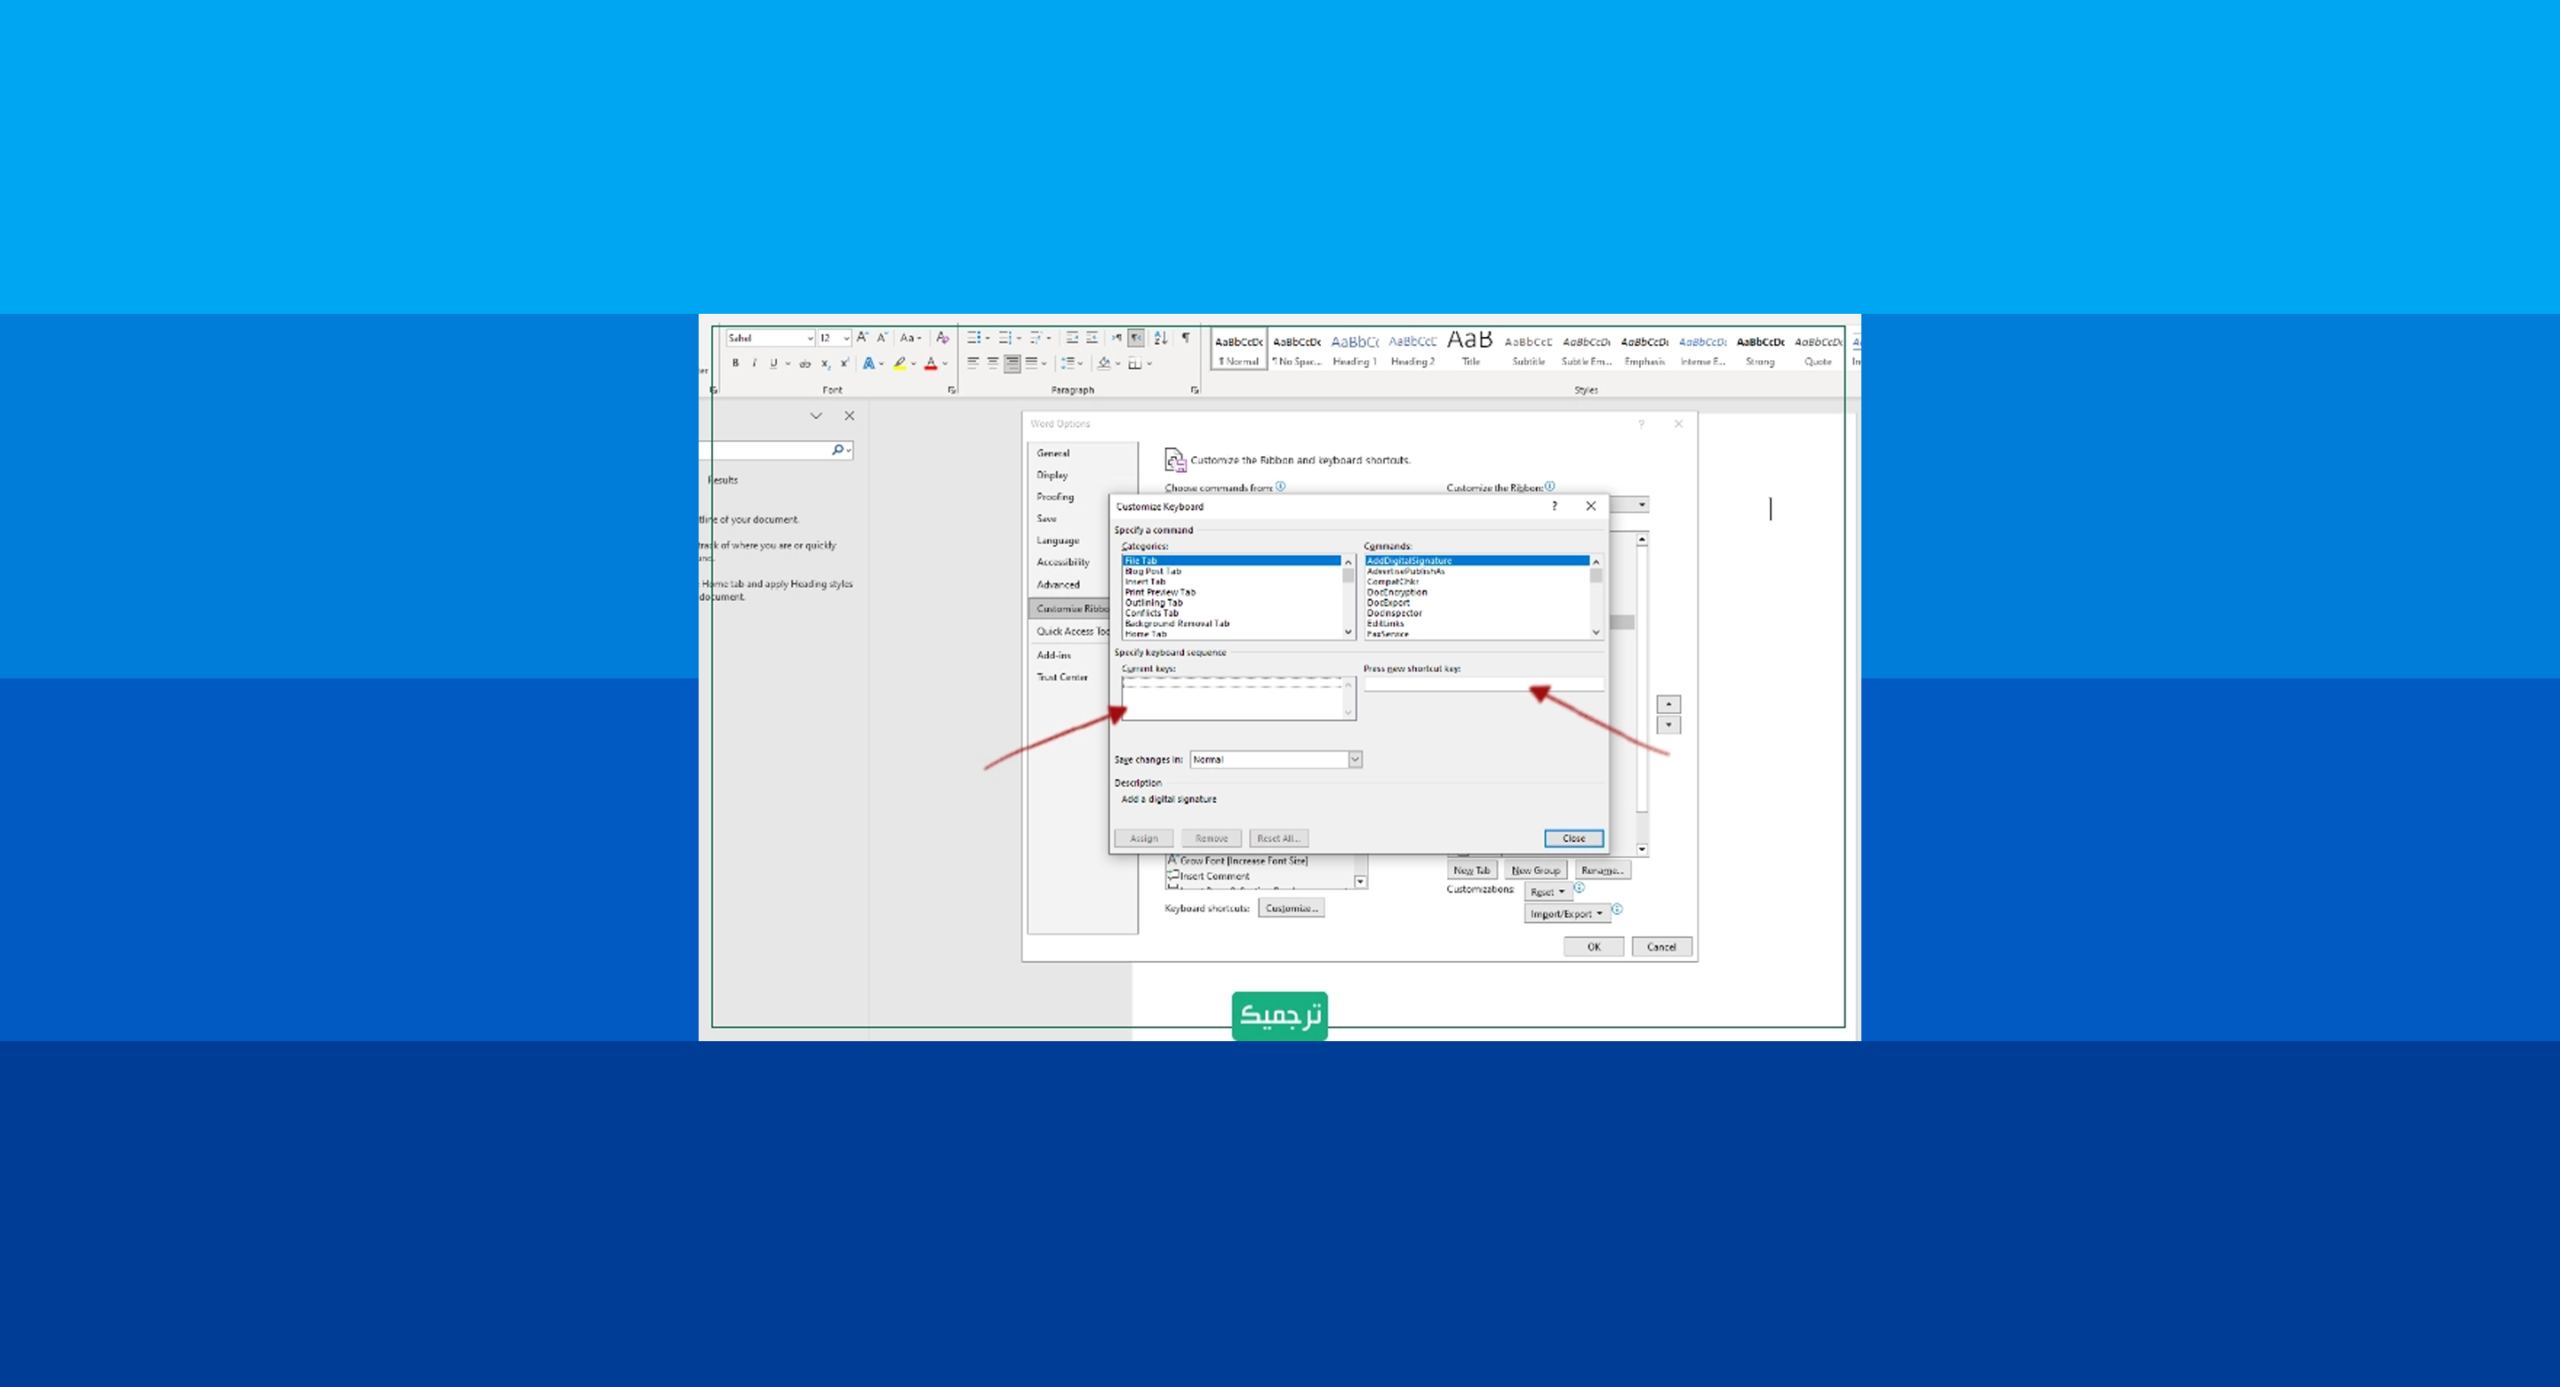This screenshot has width=2560, height=1387.
Task: Click the Clear All Formatting icon
Action: [942, 338]
